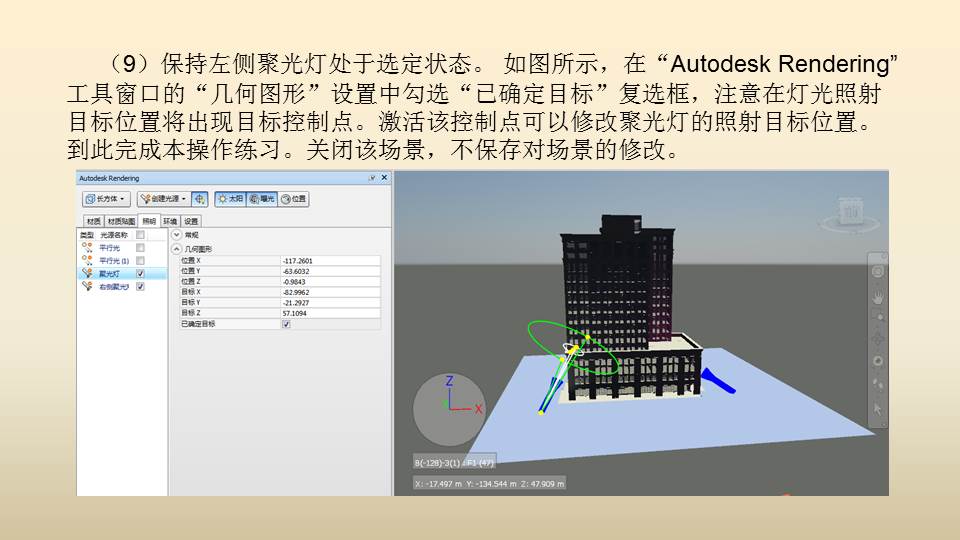This screenshot has height=540, width=960.
Task: Click the 类型 column header
Action: click(87, 235)
